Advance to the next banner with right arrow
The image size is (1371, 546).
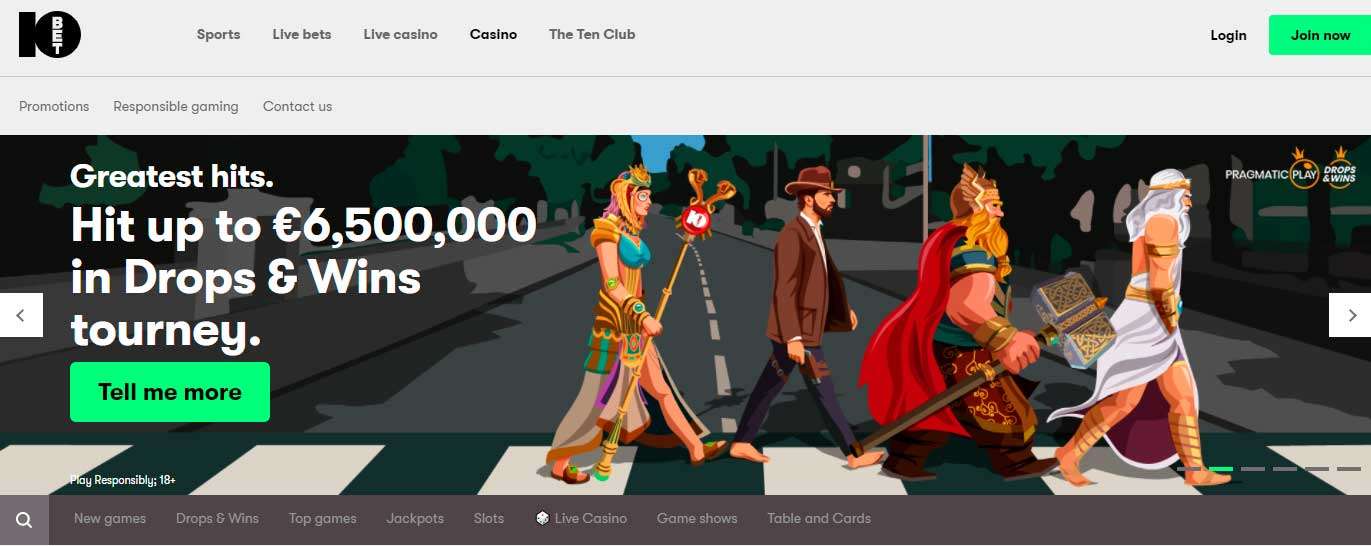[x=1350, y=315]
